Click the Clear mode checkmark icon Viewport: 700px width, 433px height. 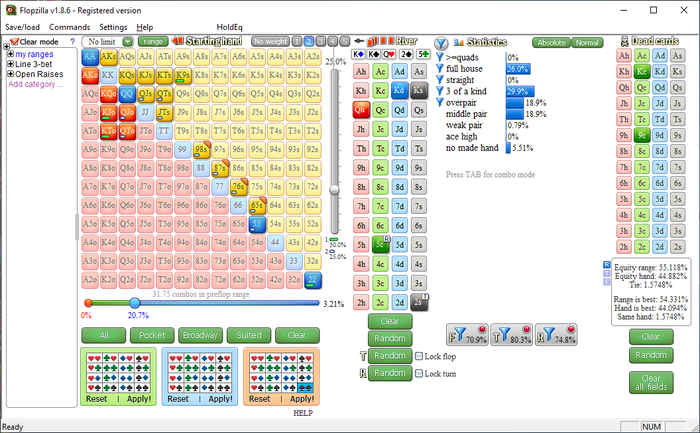click(14, 42)
